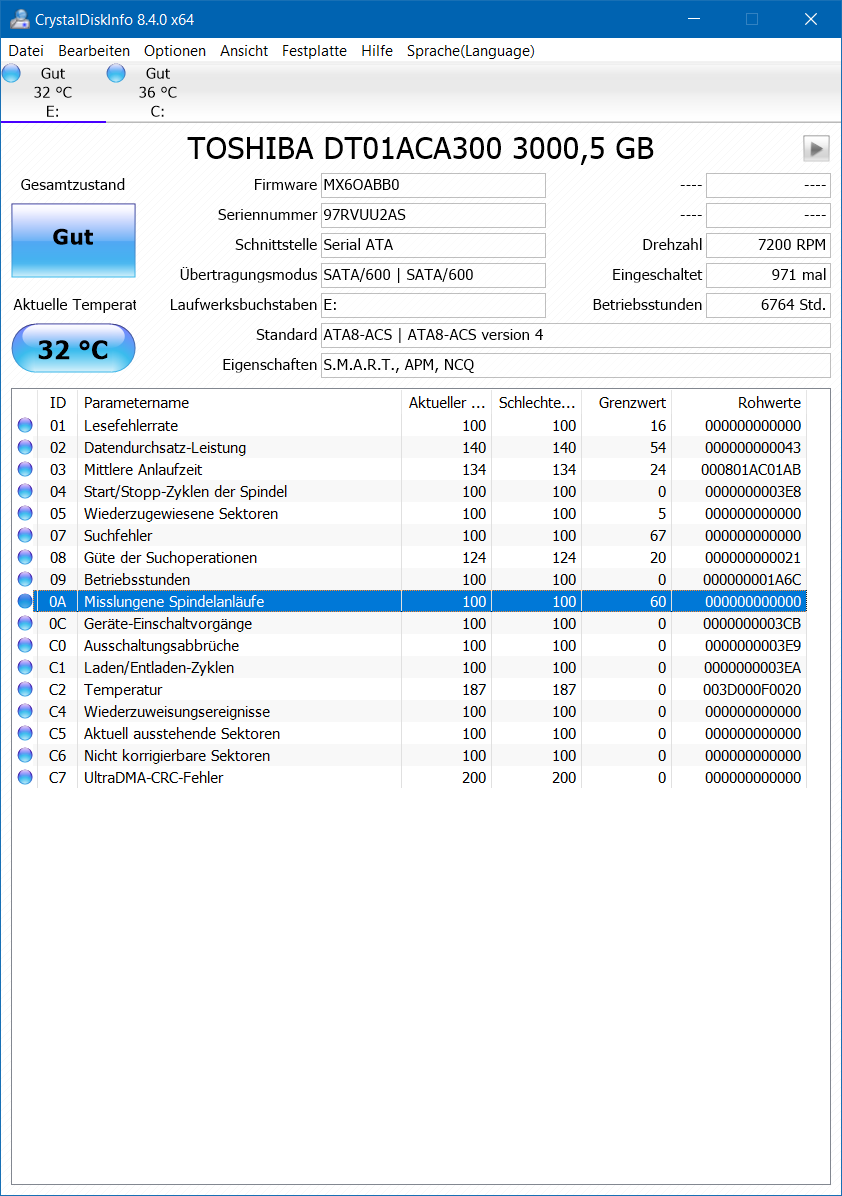Close the CrystalDiskInfo window
842x1196 pixels.
click(x=811, y=19)
